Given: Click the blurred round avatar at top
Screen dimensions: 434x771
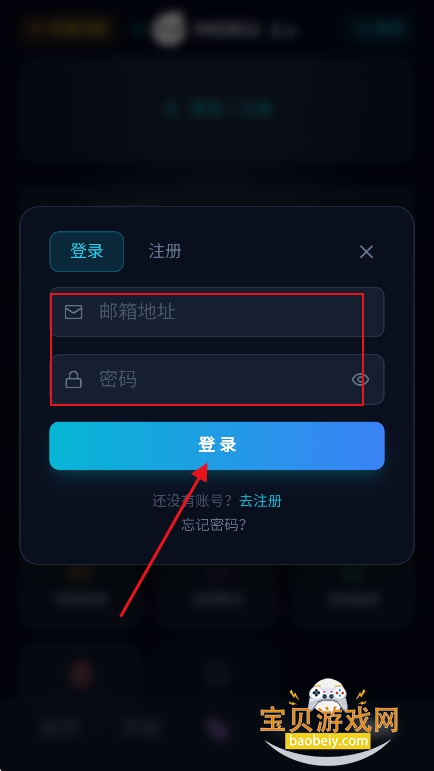Looking at the screenshot, I should click(x=169, y=29).
